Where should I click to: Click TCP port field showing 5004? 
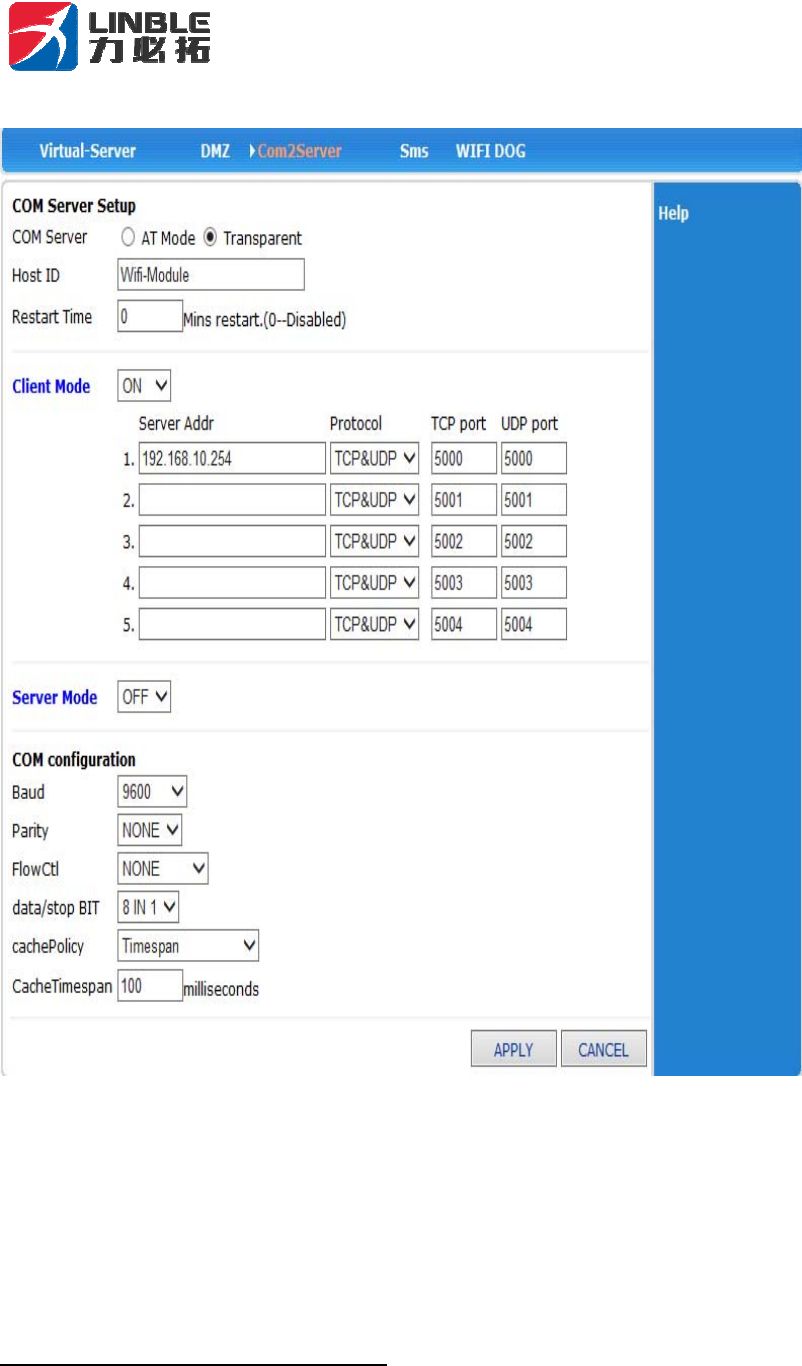pos(464,624)
